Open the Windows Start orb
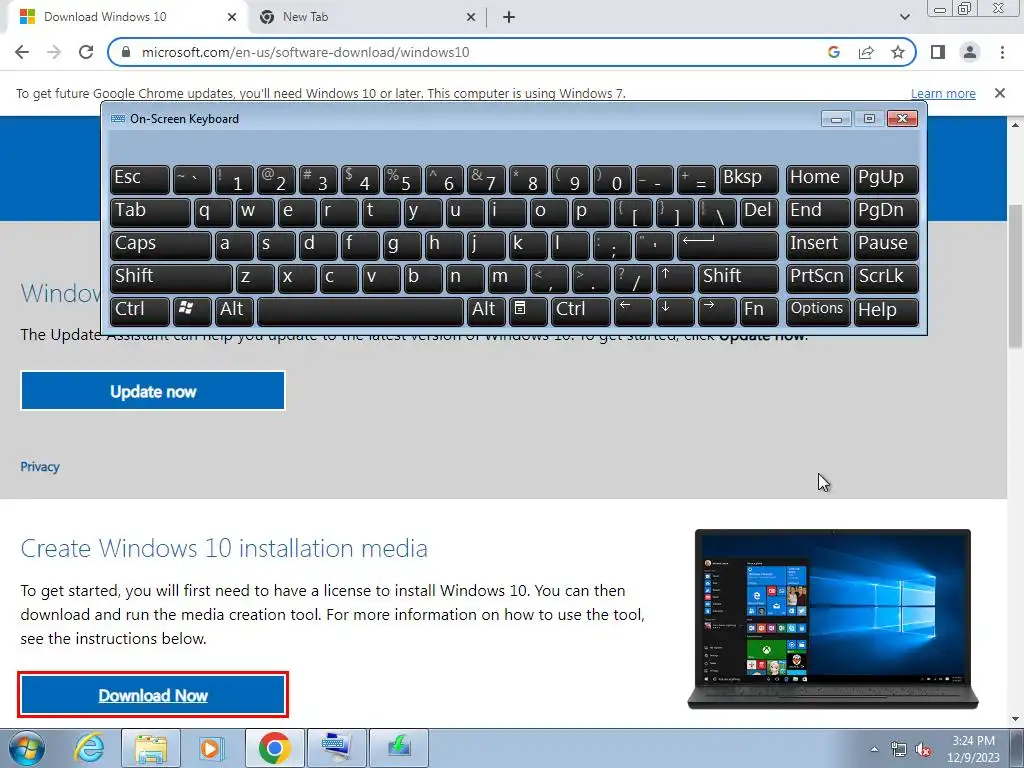This screenshot has height=768, width=1024. coord(26,748)
